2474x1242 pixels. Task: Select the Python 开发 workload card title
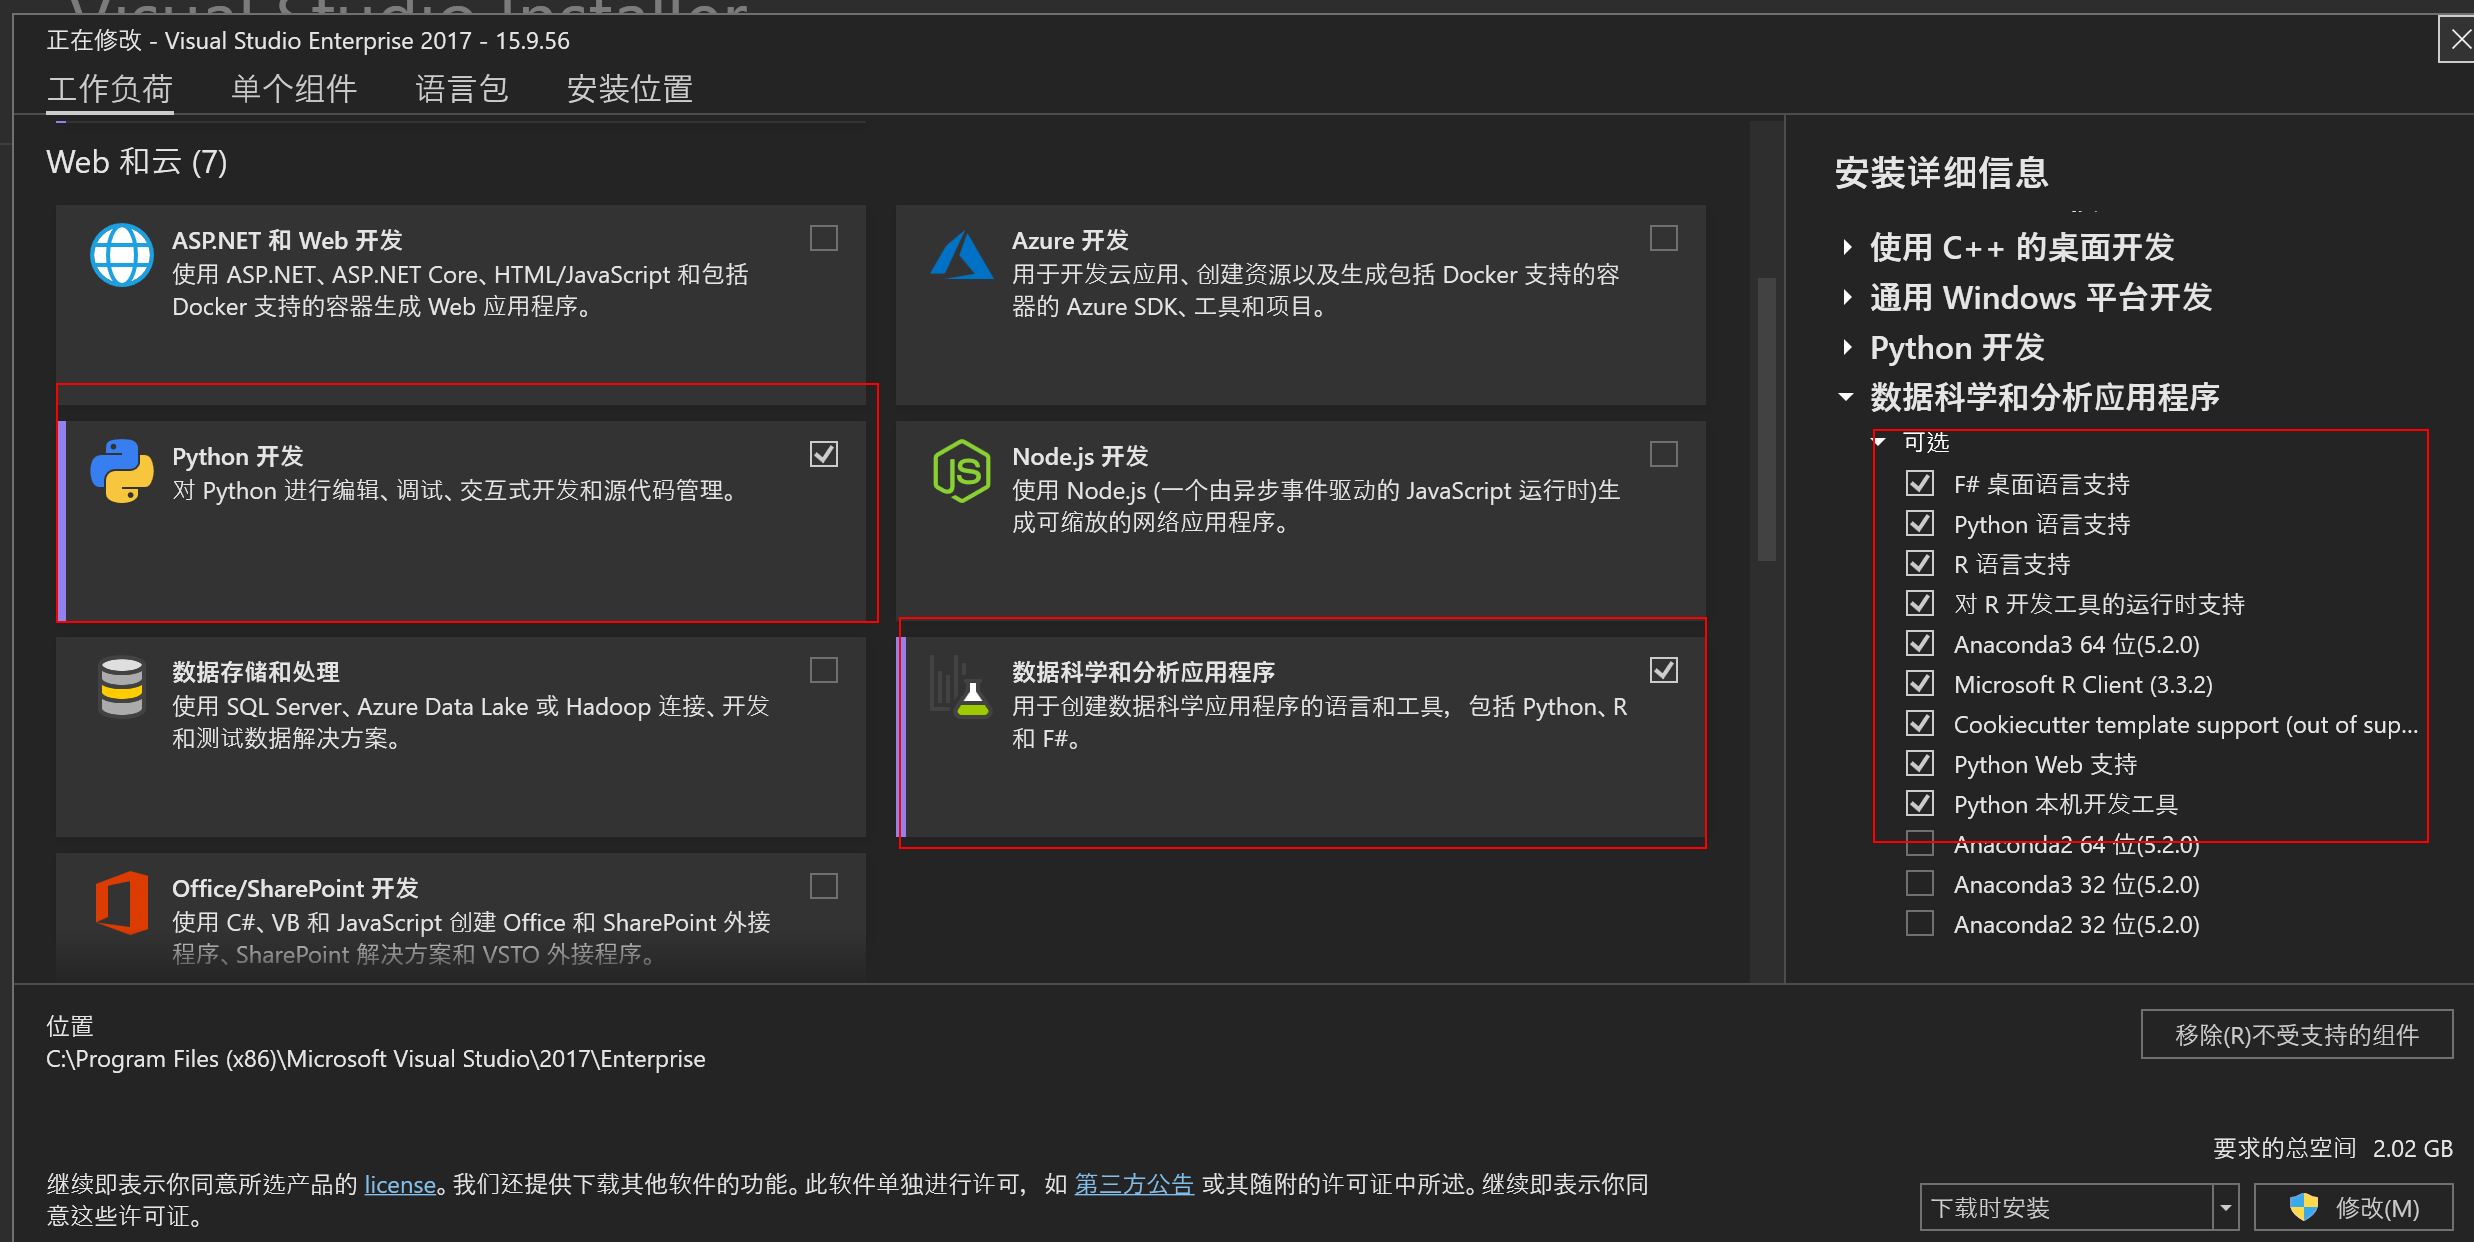238,456
